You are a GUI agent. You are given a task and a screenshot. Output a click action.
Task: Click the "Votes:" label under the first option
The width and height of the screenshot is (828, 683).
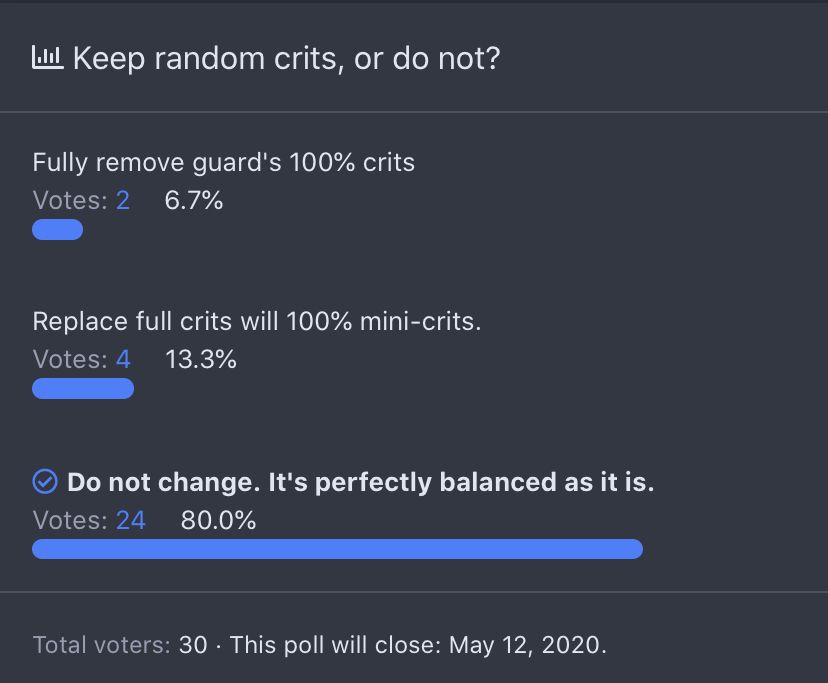[70, 200]
